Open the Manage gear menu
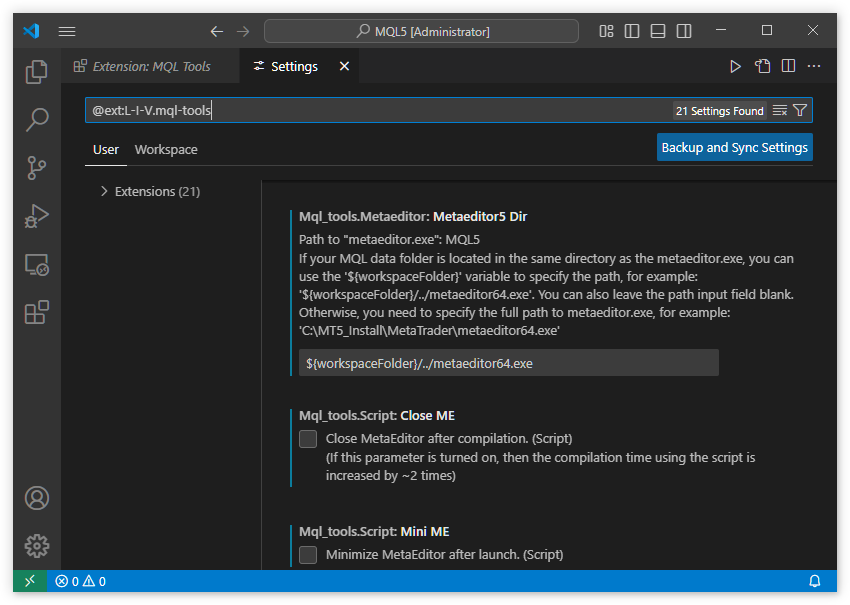 click(x=36, y=546)
